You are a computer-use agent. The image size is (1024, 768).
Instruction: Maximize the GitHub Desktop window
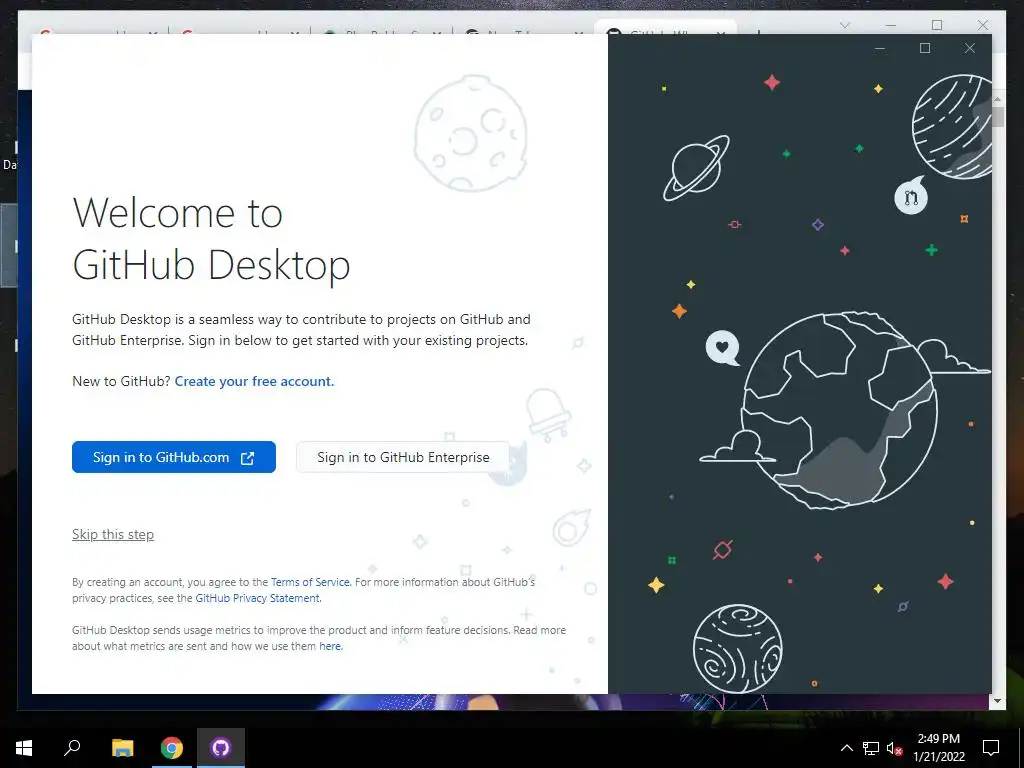925,48
